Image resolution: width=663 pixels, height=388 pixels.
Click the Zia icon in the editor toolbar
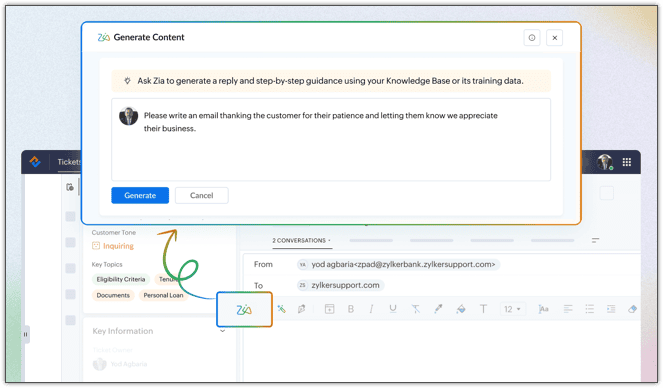[244, 310]
